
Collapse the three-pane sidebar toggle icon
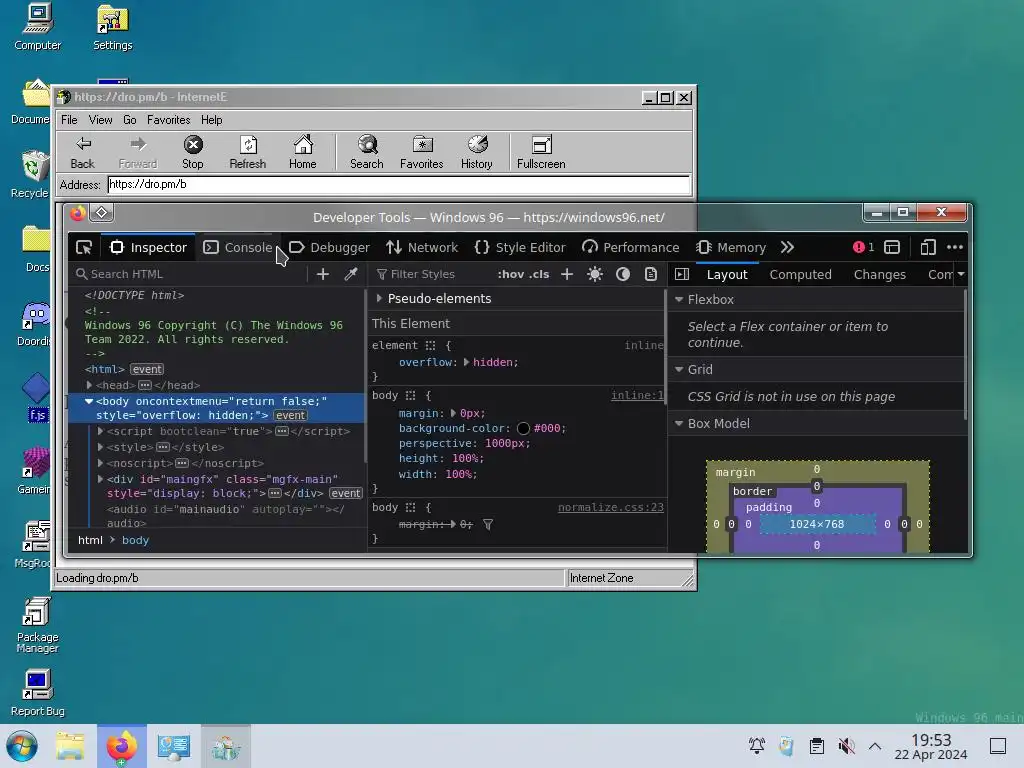[x=682, y=274]
